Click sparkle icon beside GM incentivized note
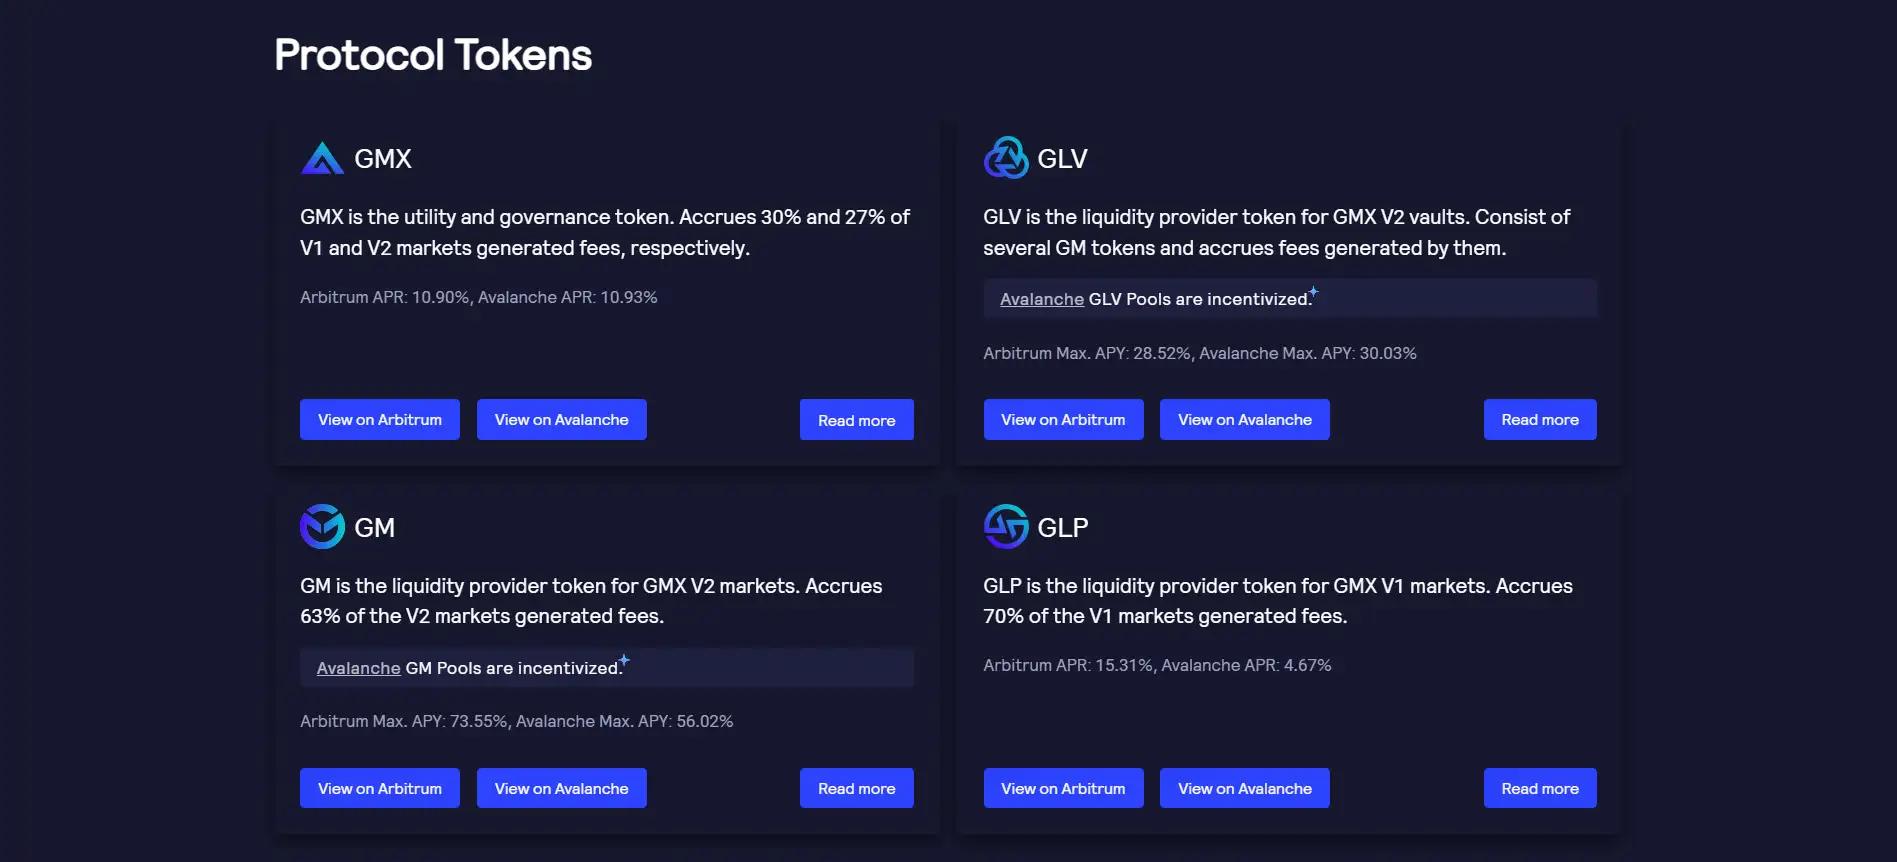 tap(624, 660)
